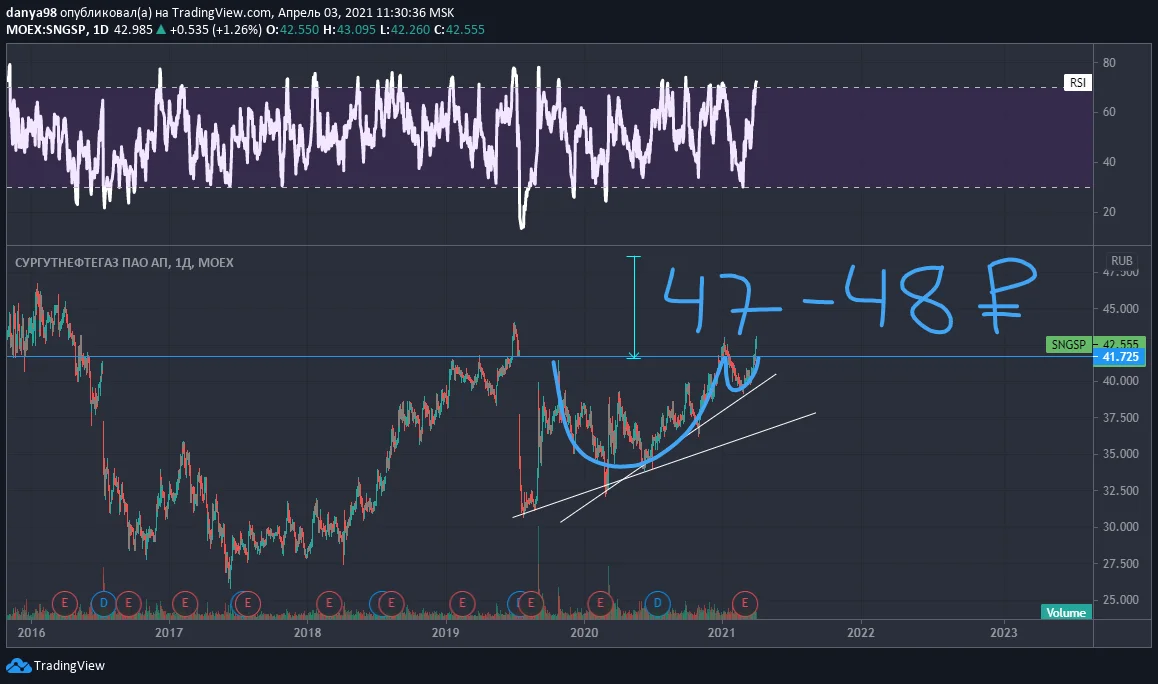Click the chart title СУРГУТНЕФТЕГАЗ ПАО АП, 1Д, MOEX
This screenshot has width=1158, height=684.
124,262
